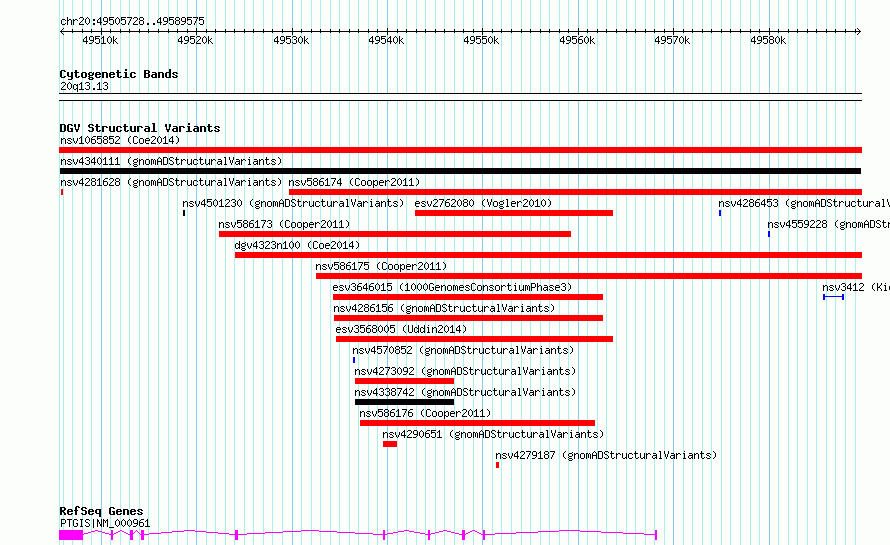Image resolution: width=890 pixels, height=545 pixels.
Task: Select the red bar under nsv586175
Action: tap(589, 276)
